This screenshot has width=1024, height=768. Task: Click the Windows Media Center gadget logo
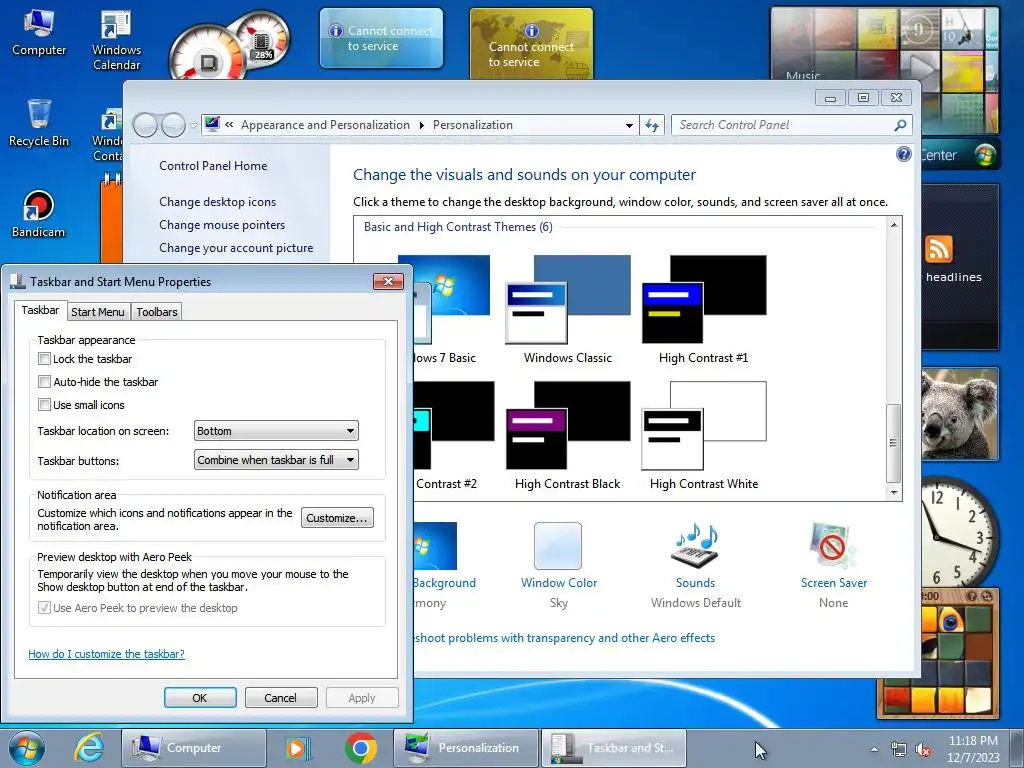pyautogui.click(x=985, y=155)
